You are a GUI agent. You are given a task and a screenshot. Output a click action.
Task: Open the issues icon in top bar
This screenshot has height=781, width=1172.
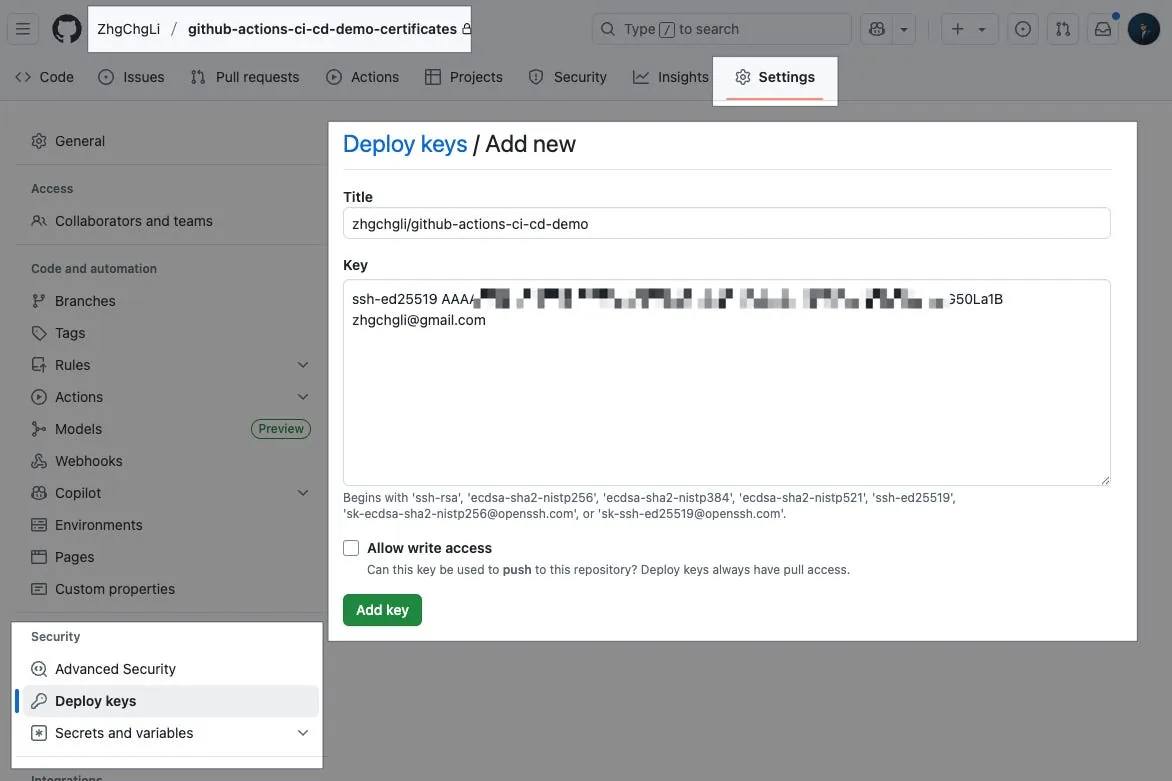click(x=1022, y=29)
